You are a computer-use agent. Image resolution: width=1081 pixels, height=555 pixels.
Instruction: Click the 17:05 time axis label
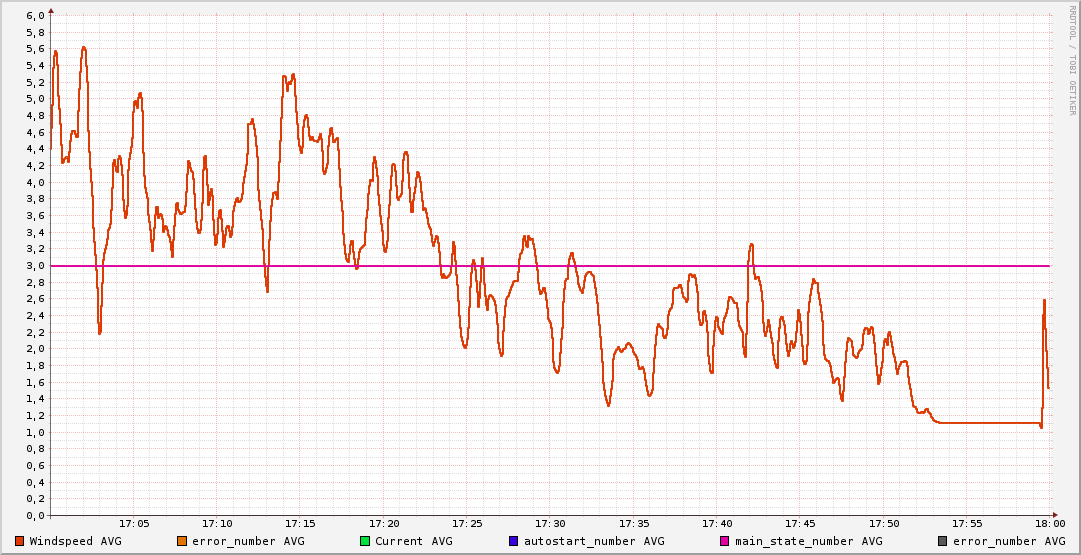tap(134, 523)
